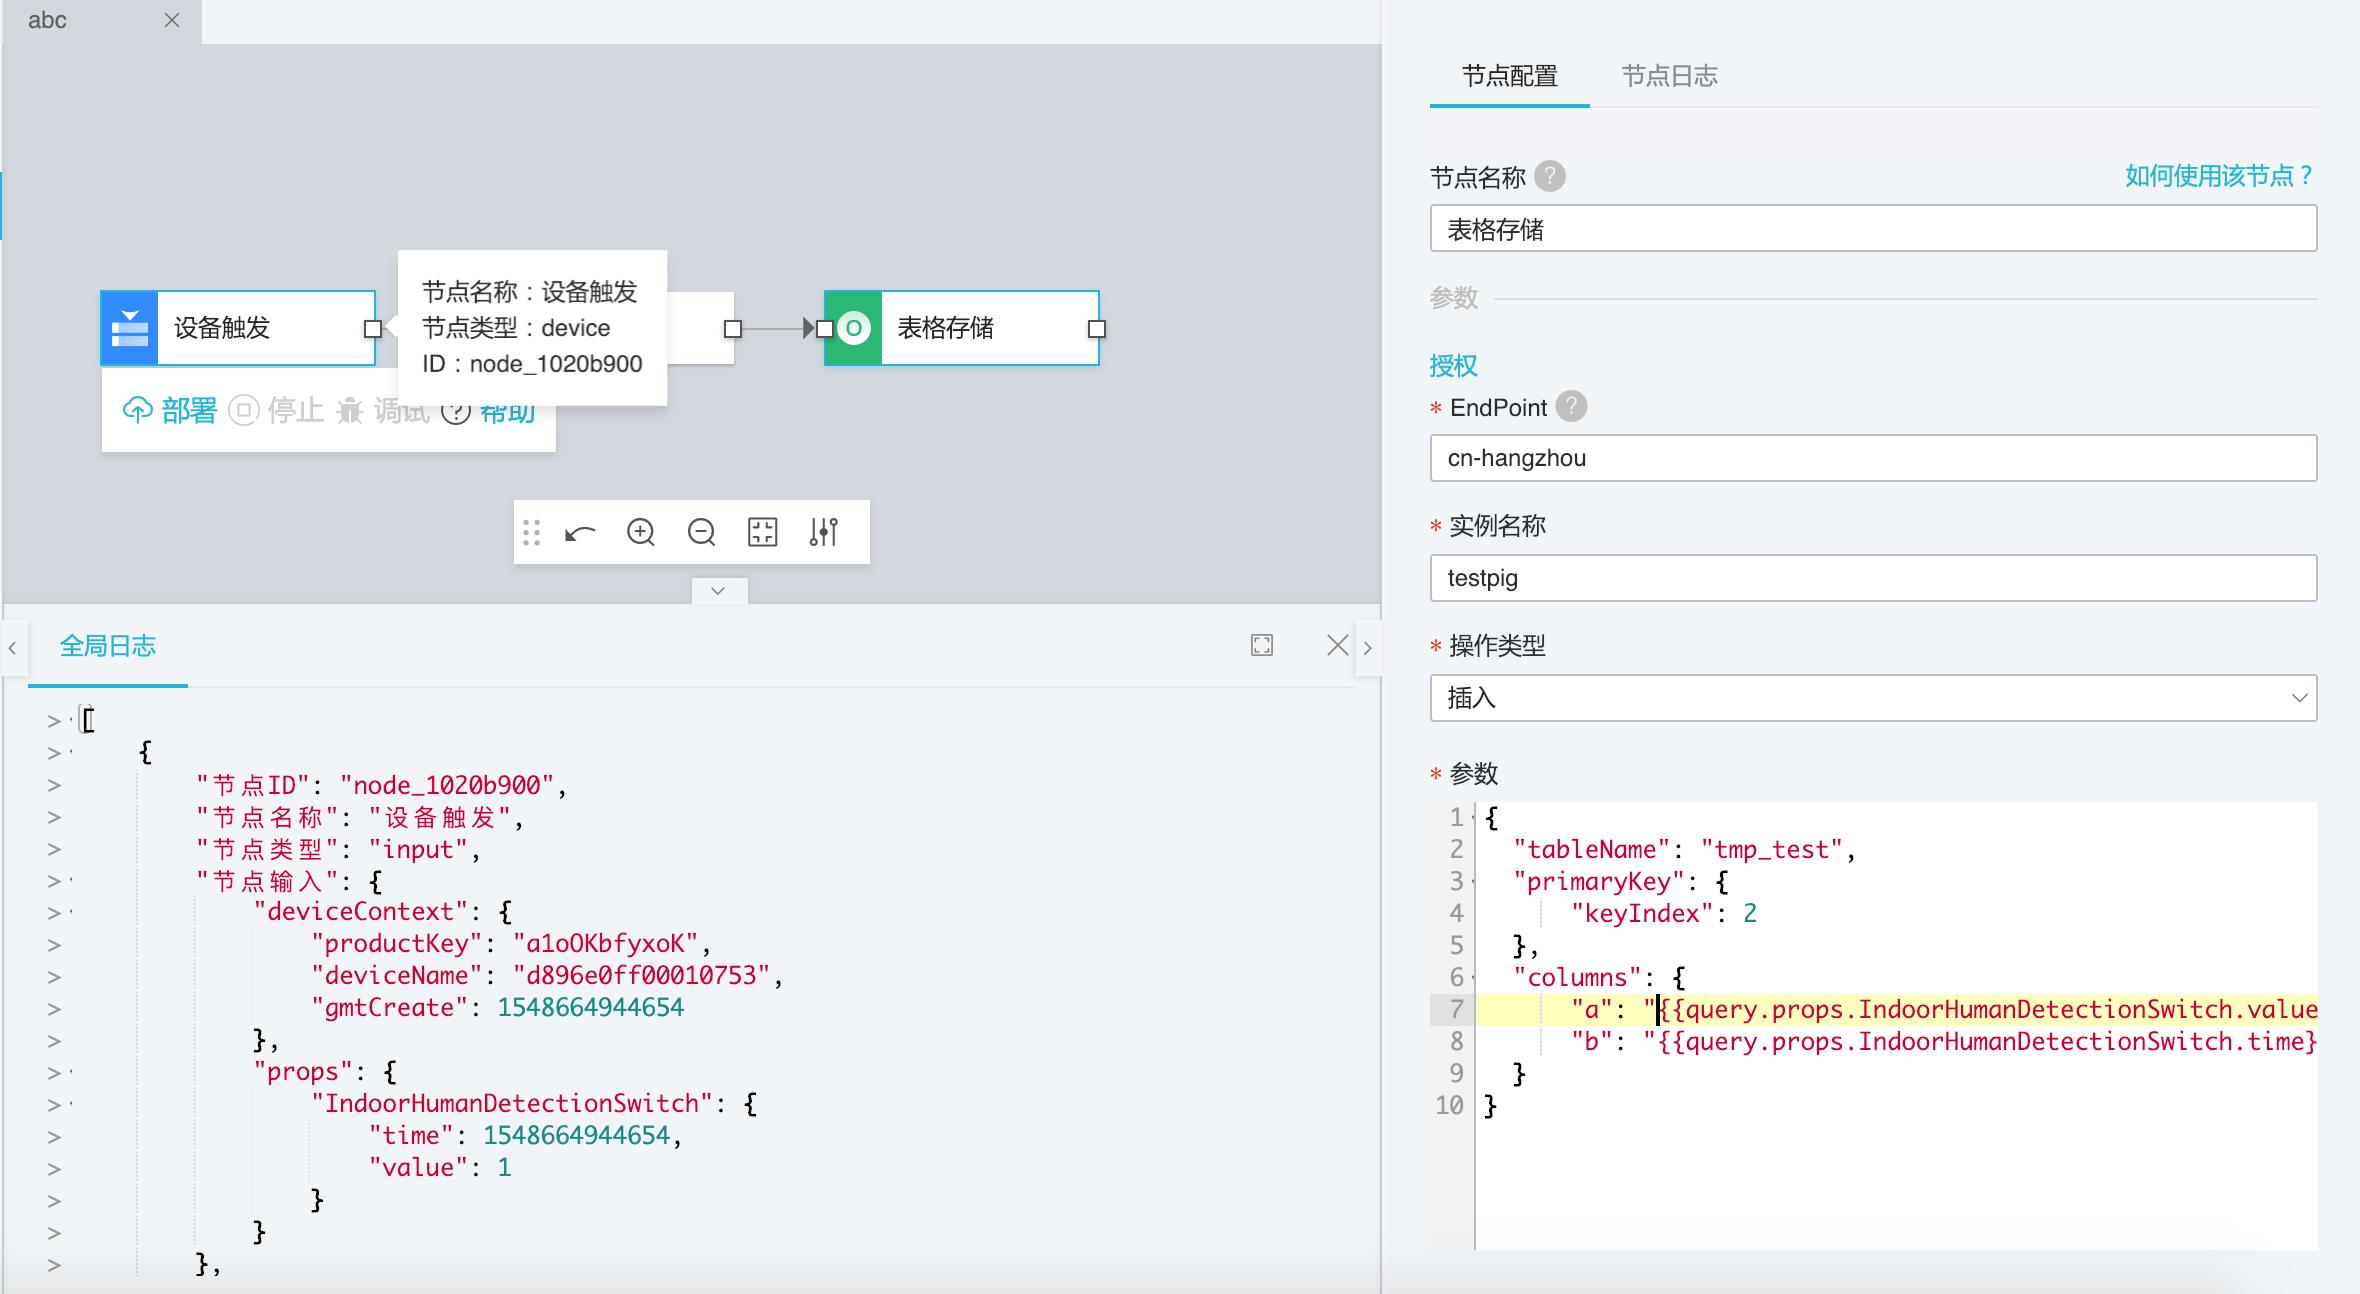Select the zoom out icon on canvas toolbar

click(703, 532)
